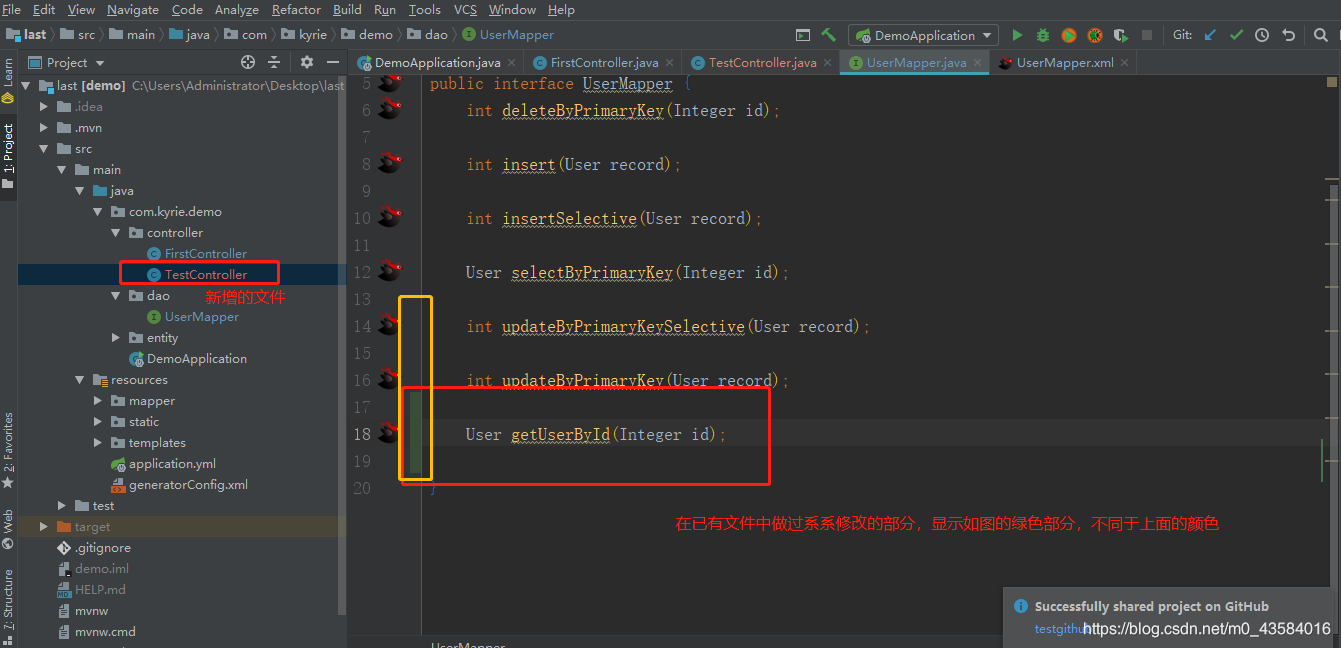Toggle the 2: Favorites tool window
The image size is (1341, 648).
pos(8,448)
